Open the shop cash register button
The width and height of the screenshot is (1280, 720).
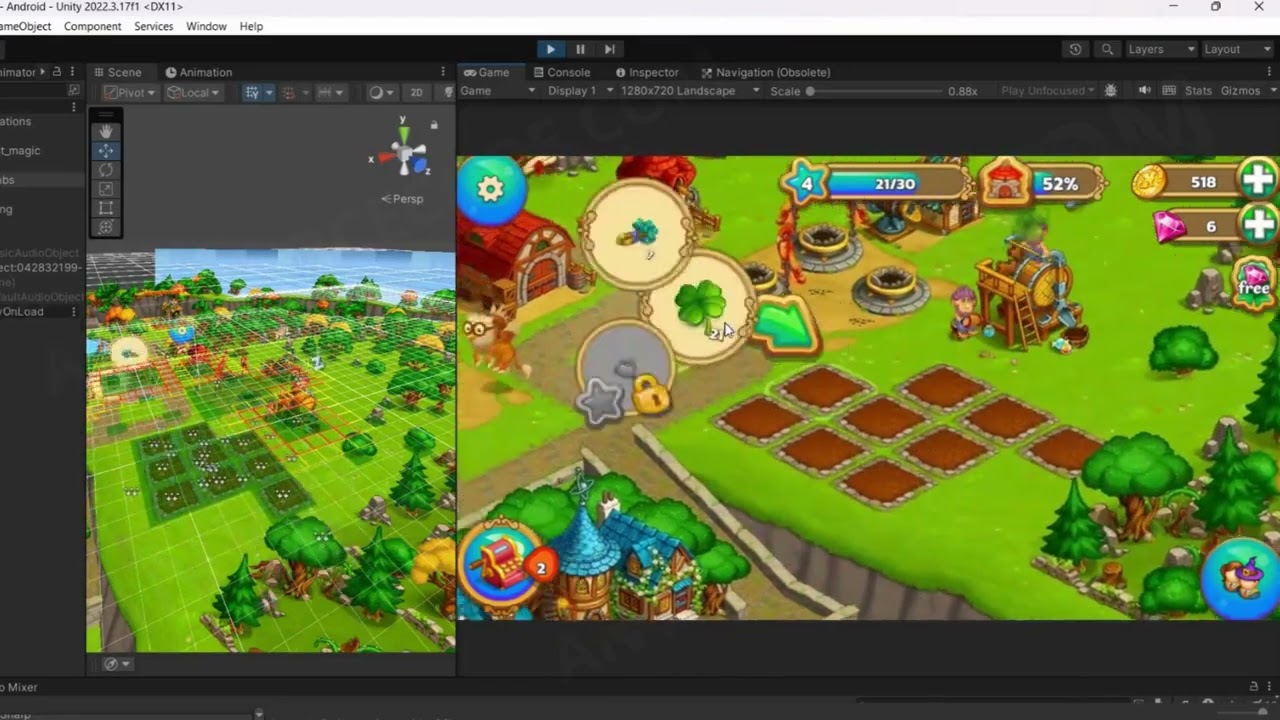click(502, 565)
